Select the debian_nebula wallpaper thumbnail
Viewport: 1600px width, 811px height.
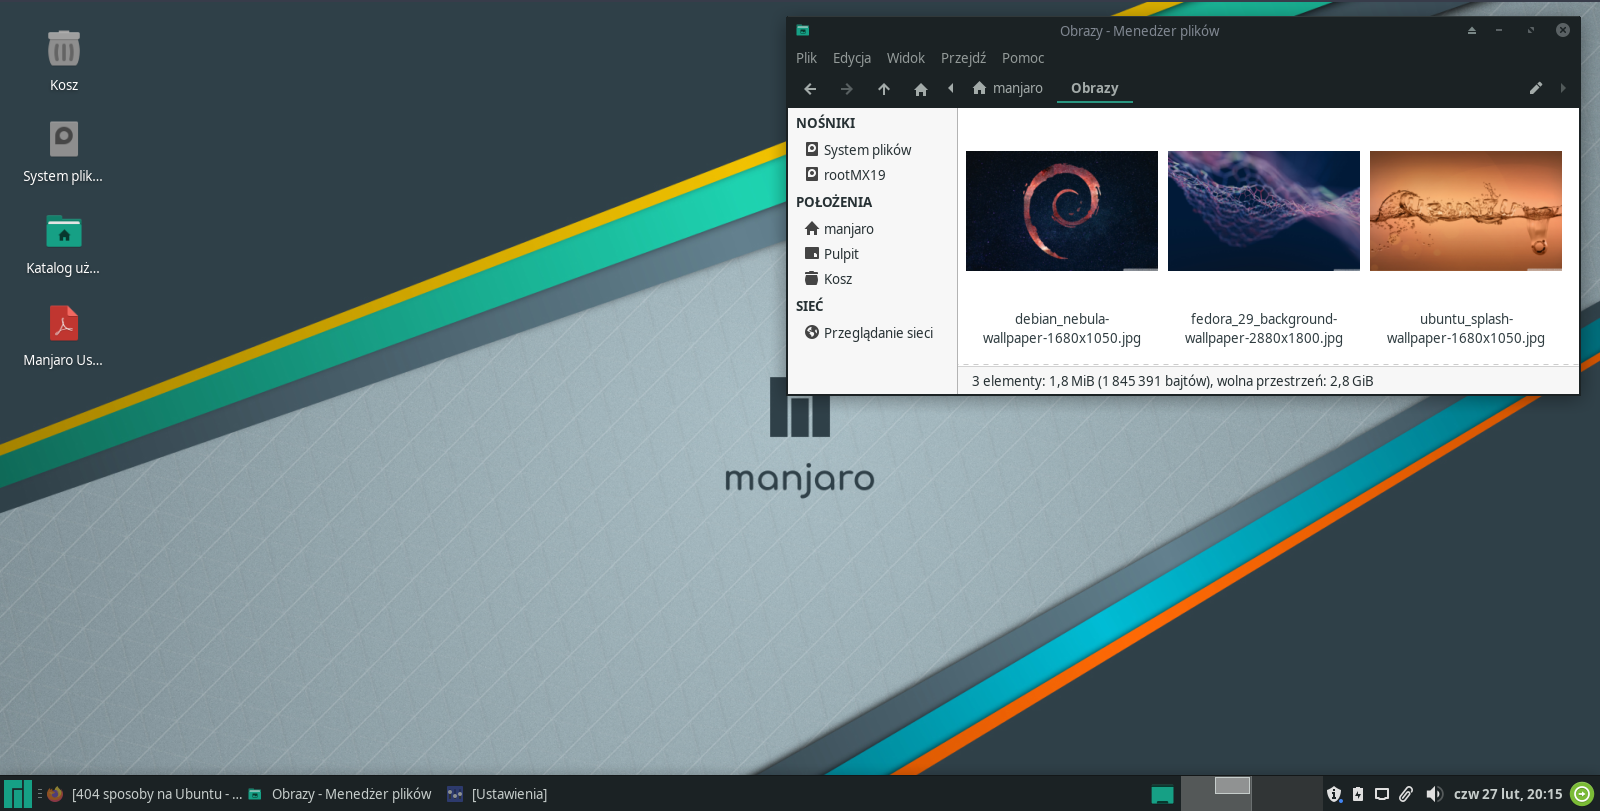pyautogui.click(x=1062, y=211)
